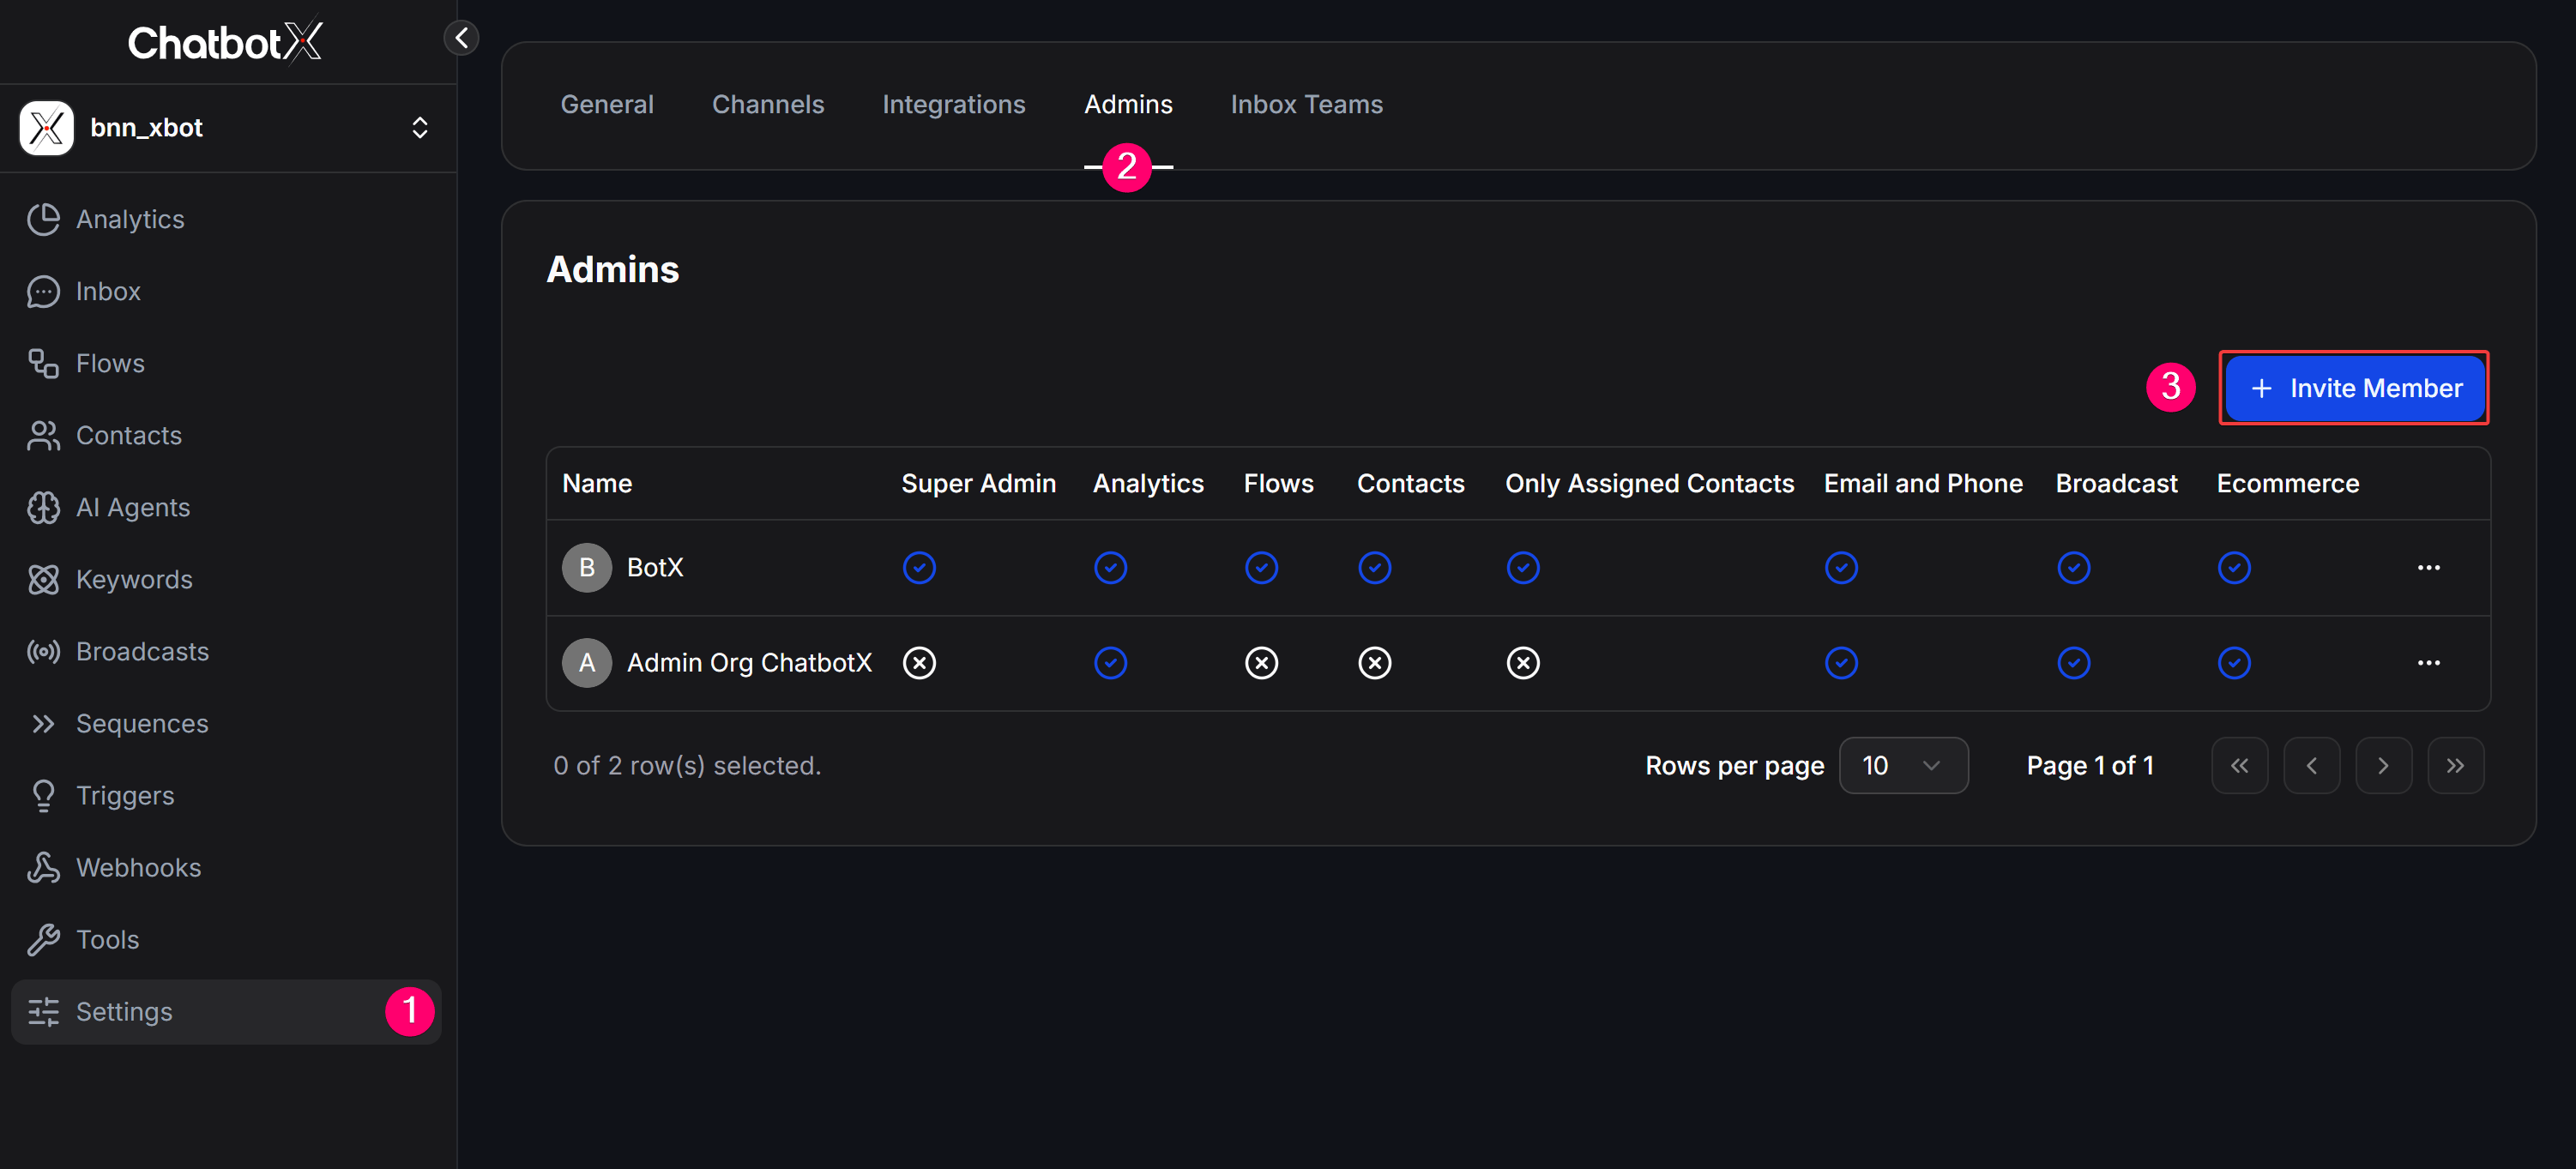Toggle Super Admin for BotX
Viewport: 2576px width, 1169px height.
click(x=919, y=568)
